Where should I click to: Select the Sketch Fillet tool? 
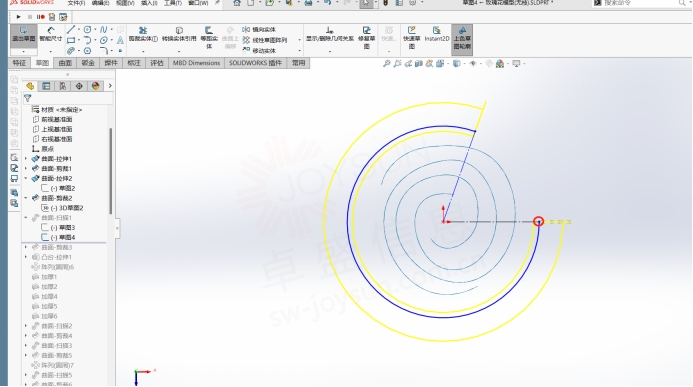pyautogui.click(x=103, y=51)
